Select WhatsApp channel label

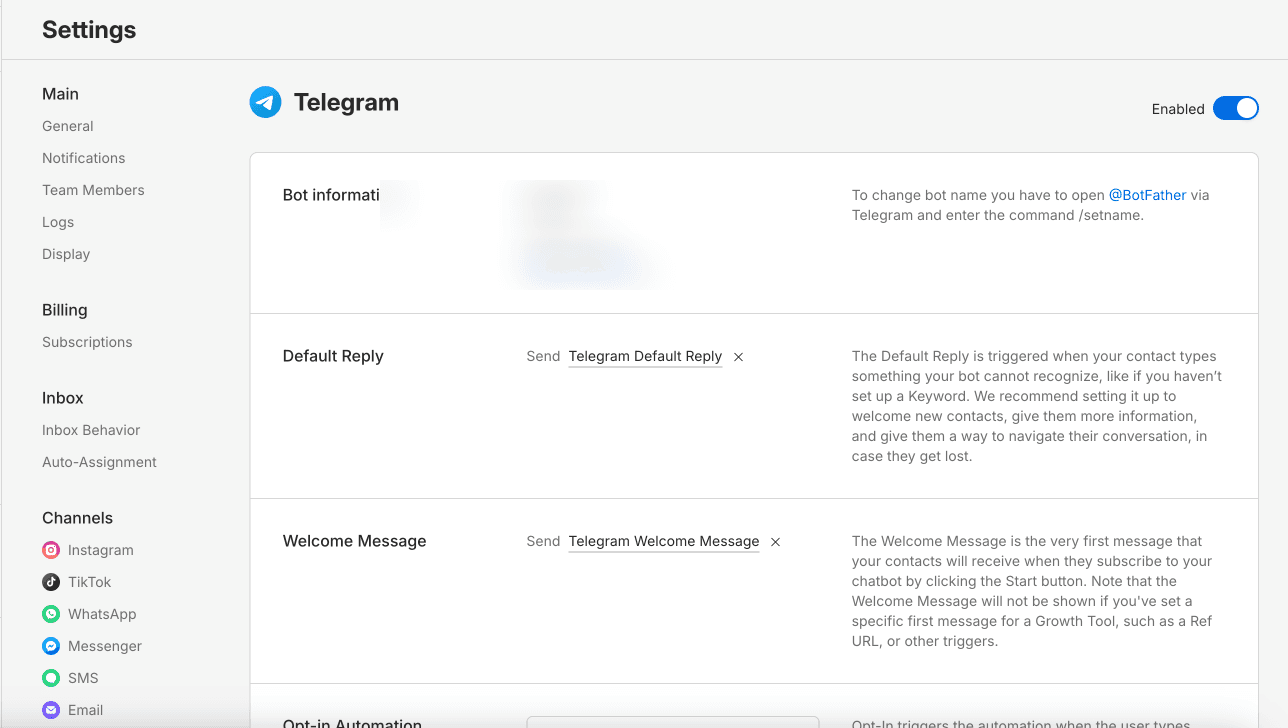pos(102,614)
